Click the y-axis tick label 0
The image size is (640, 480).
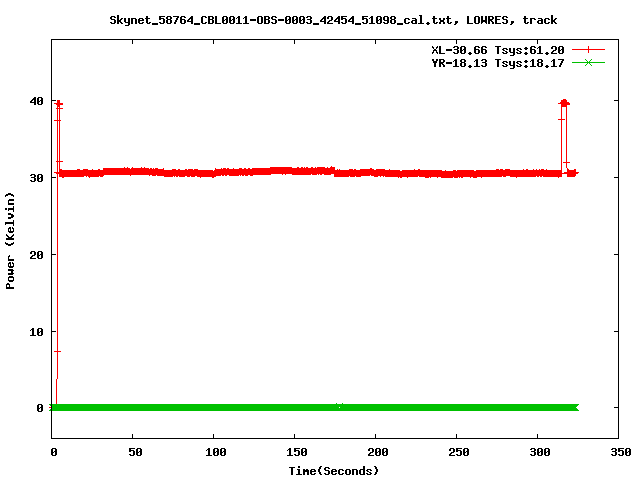click(40, 408)
